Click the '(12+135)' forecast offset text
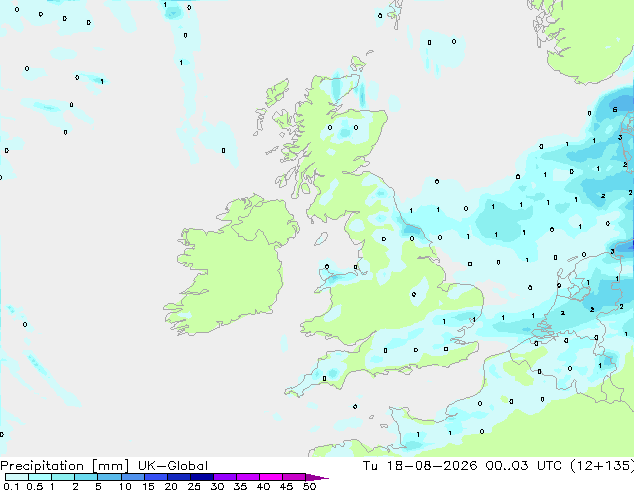The height and width of the screenshot is (490, 634). click(x=602, y=466)
